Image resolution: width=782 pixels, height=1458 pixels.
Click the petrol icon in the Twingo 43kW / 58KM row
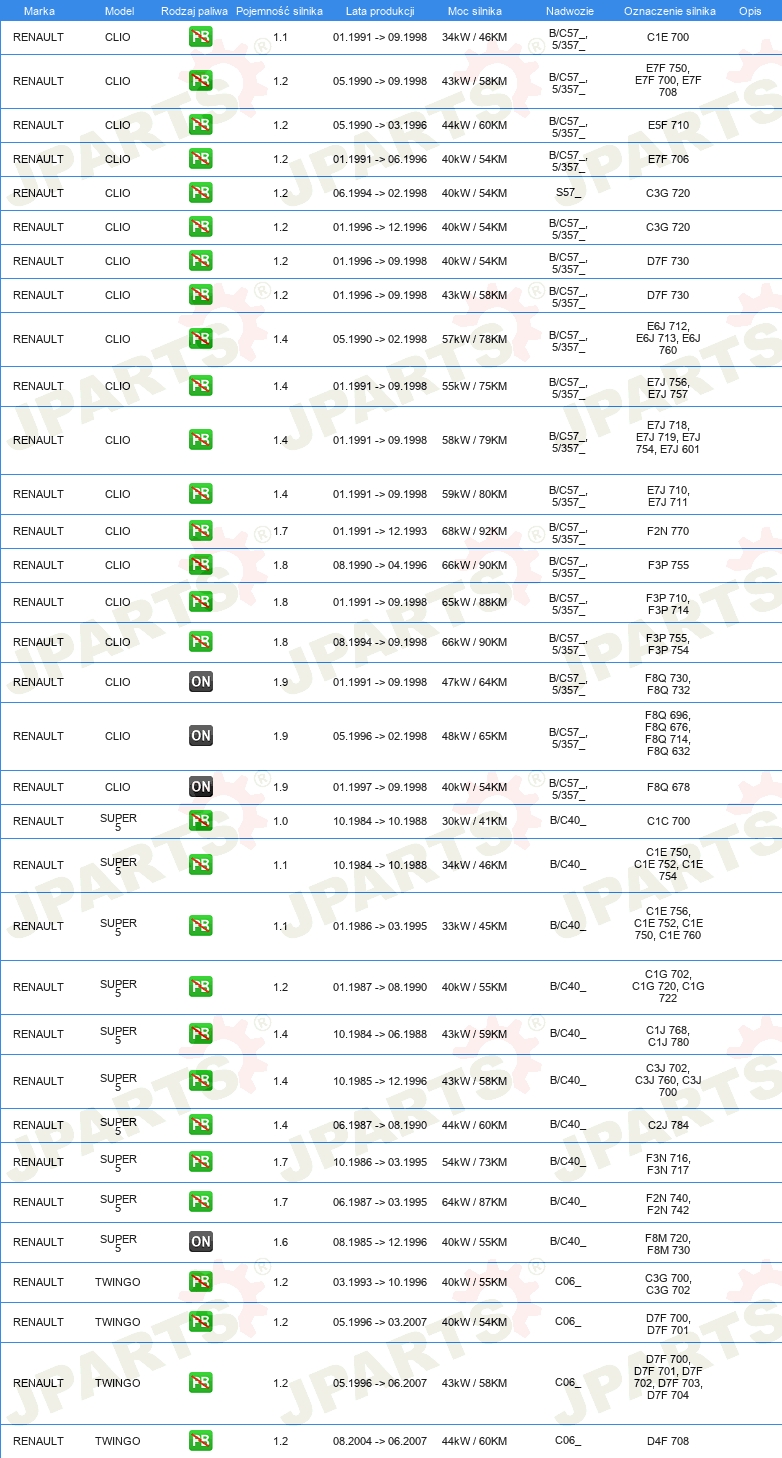[x=201, y=1383]
